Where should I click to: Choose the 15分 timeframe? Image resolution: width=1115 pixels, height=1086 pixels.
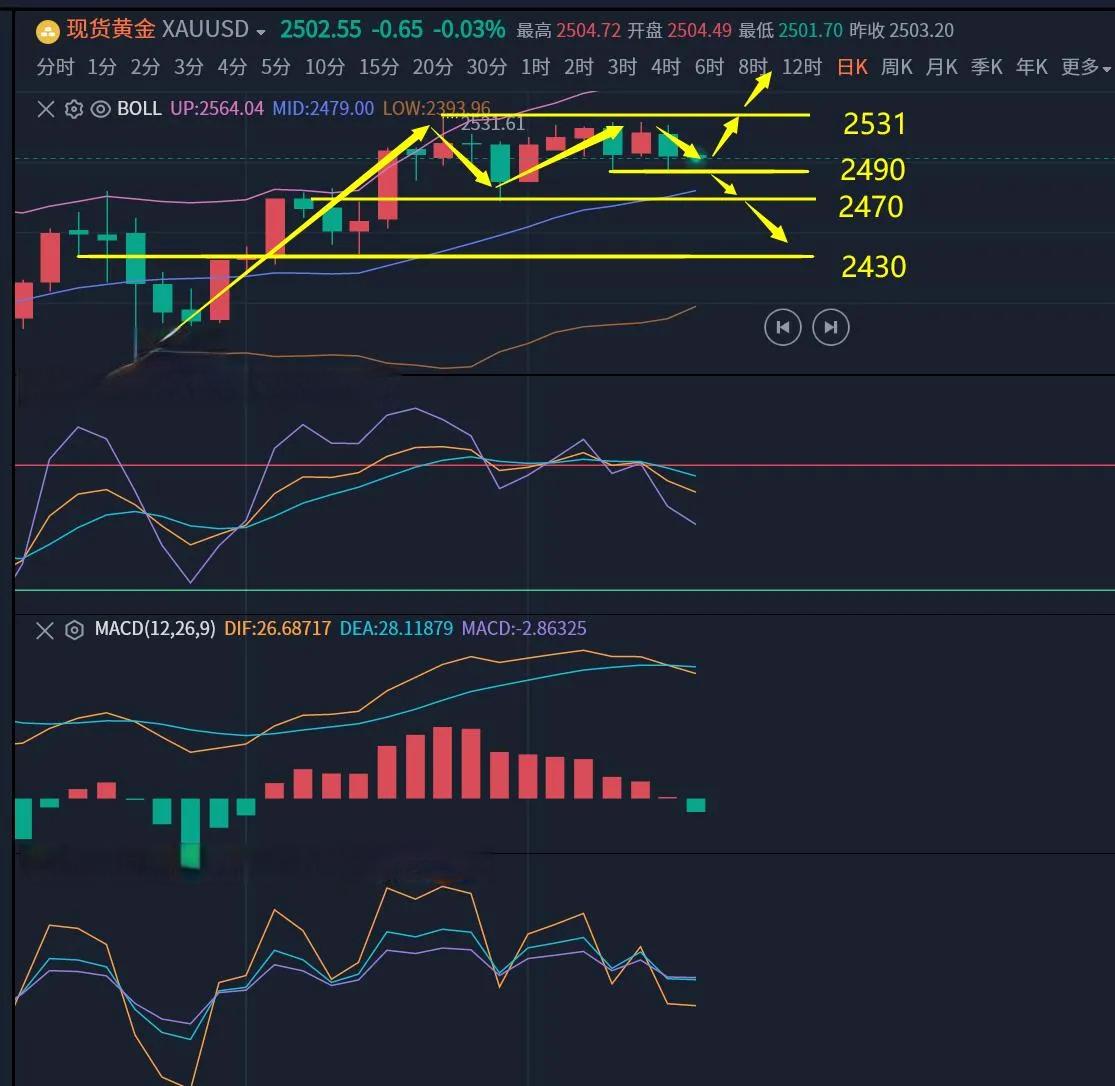pyautogui.click(x=378, y=68)
